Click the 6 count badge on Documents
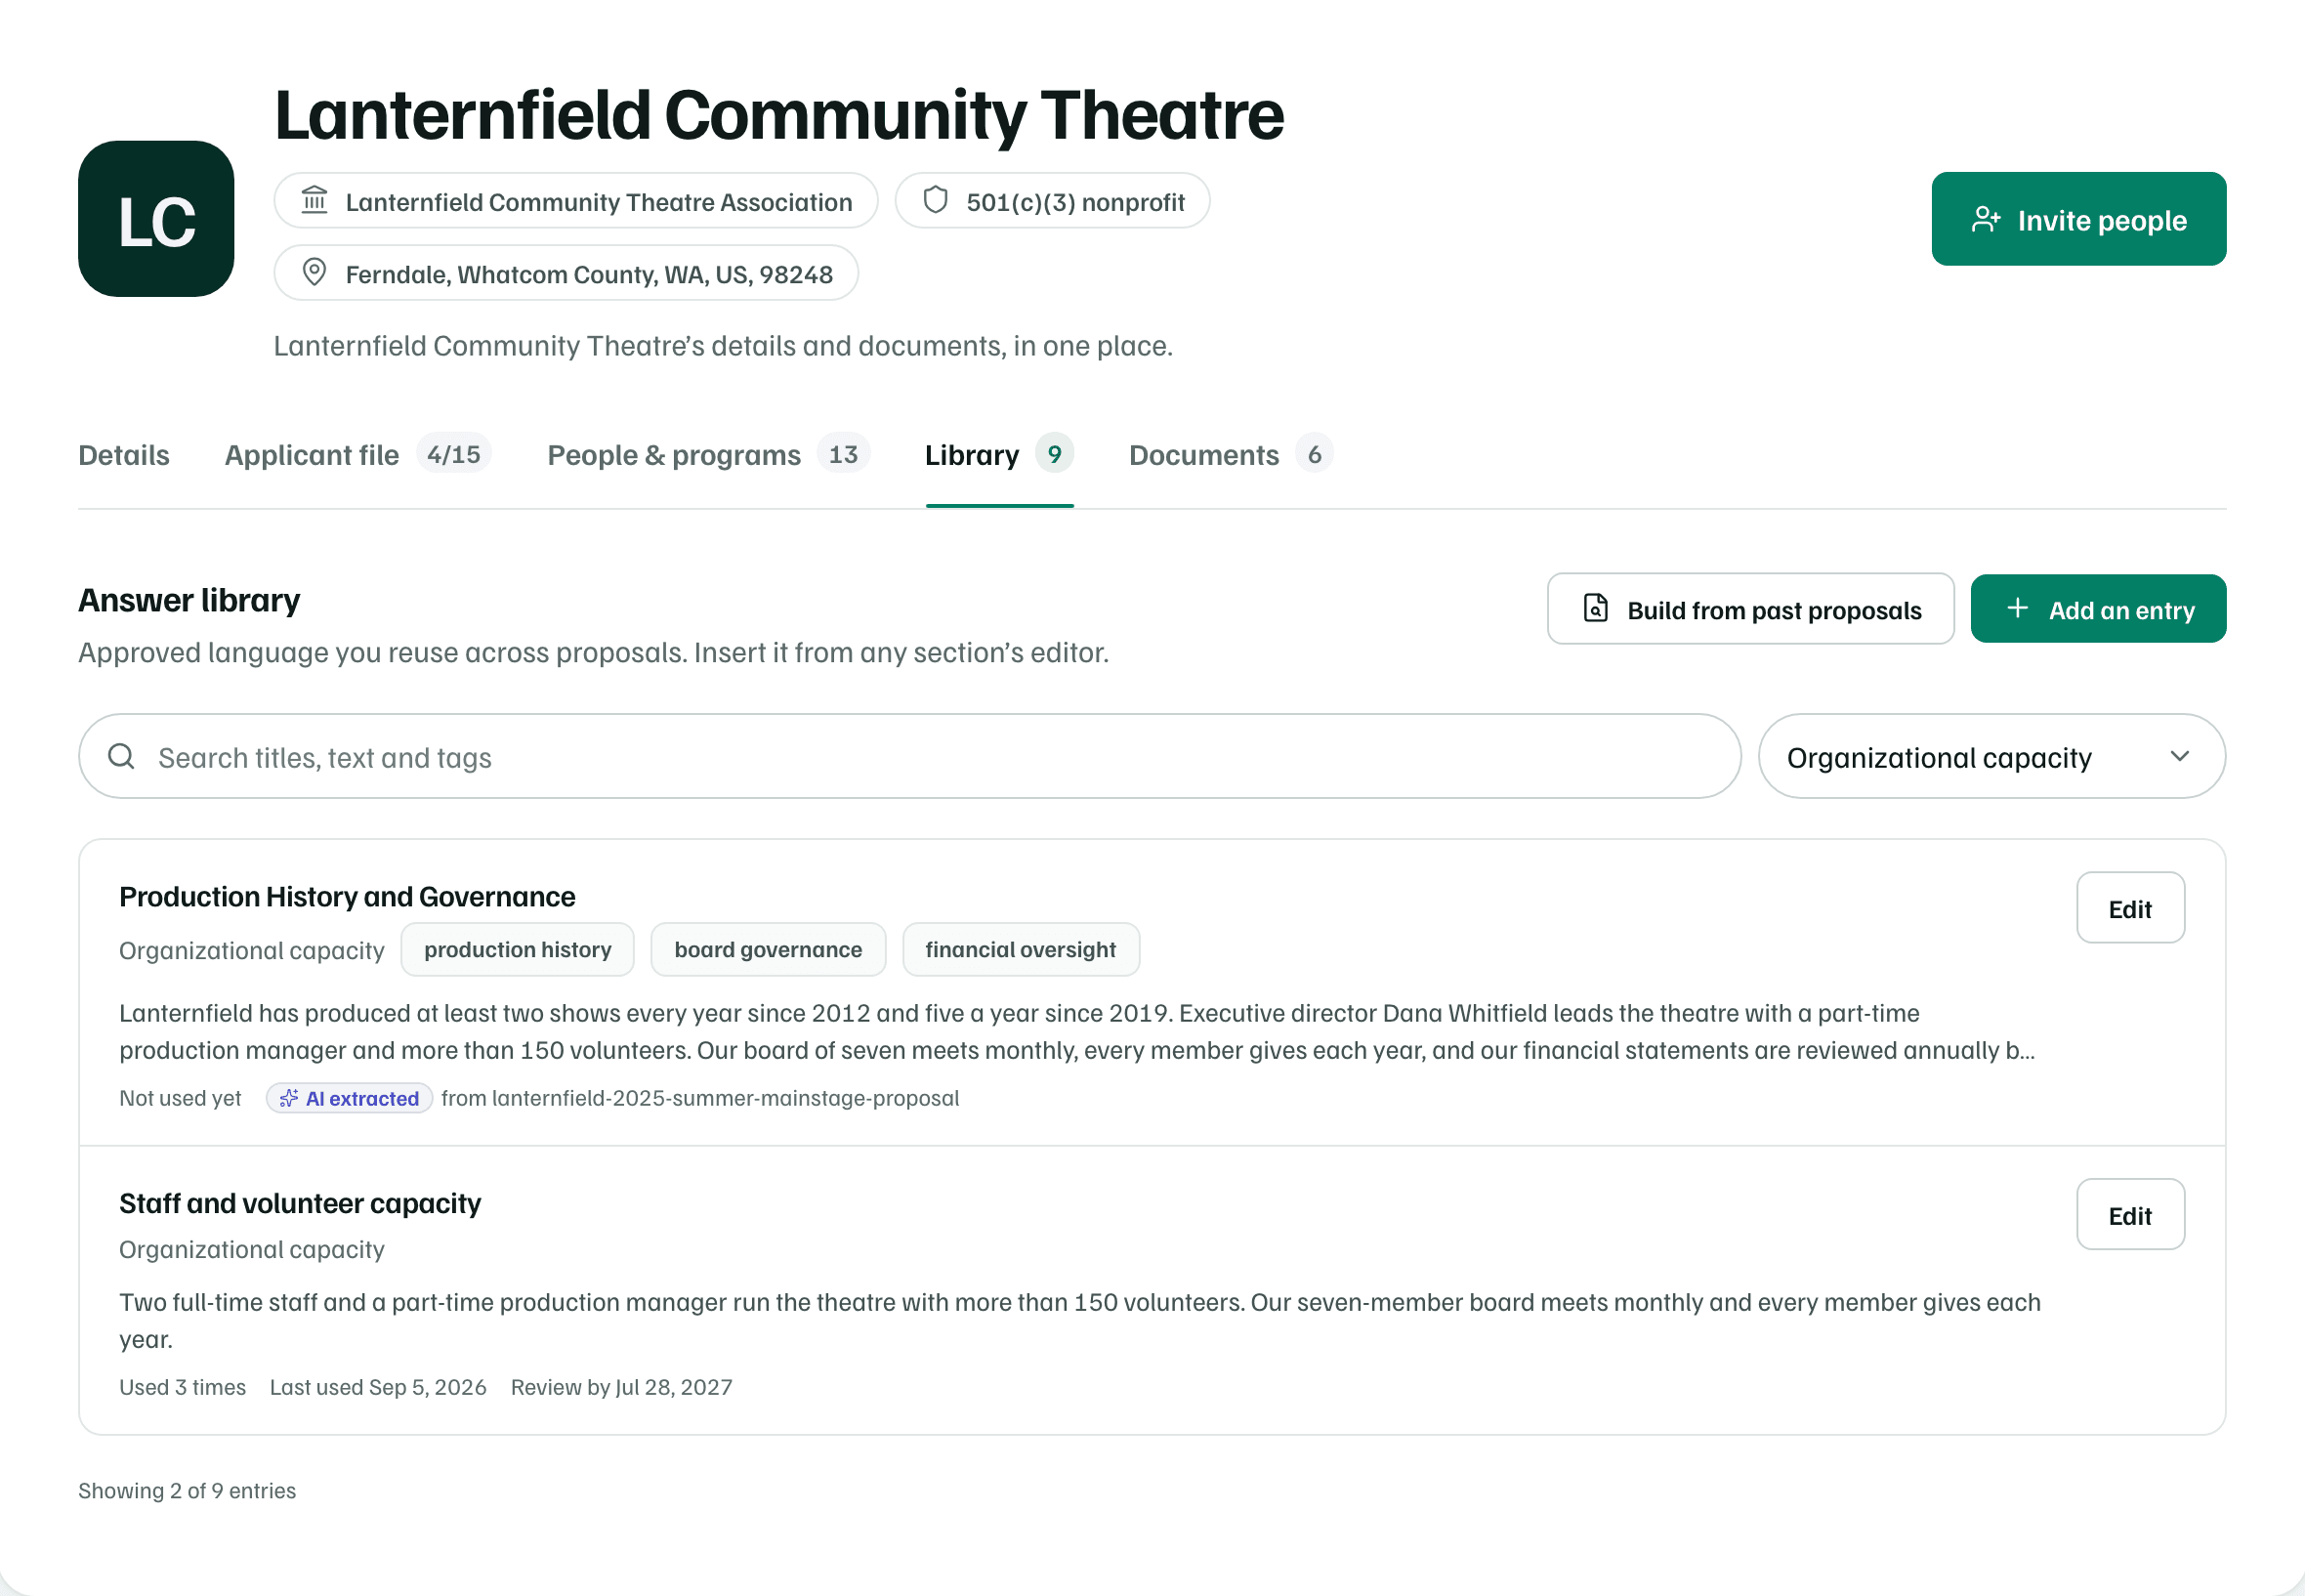2305x1596 pixels. pyautogui.click(x=1315, y=454)
